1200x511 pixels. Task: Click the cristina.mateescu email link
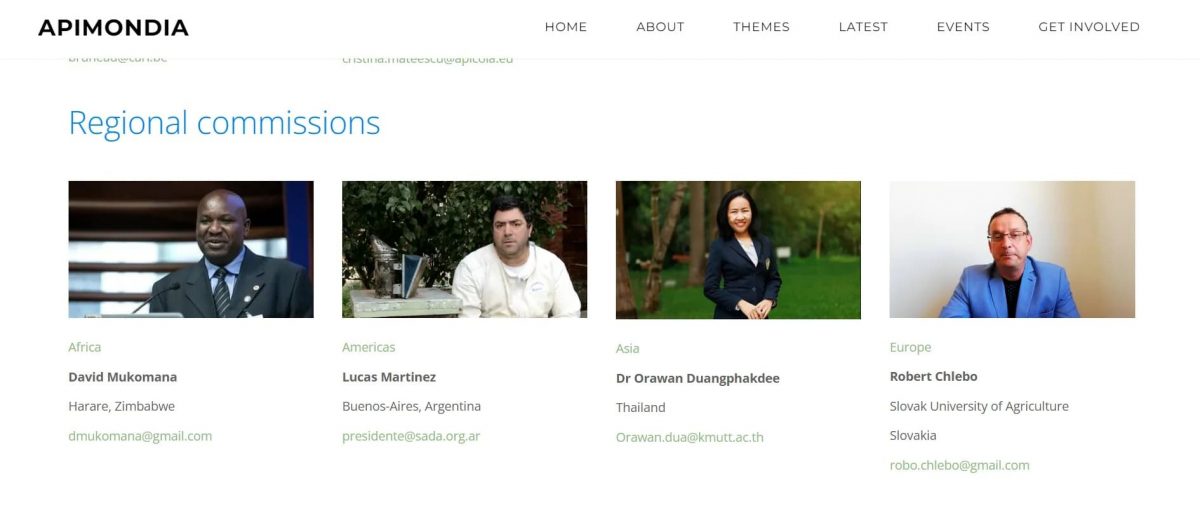tap(427, 59)
